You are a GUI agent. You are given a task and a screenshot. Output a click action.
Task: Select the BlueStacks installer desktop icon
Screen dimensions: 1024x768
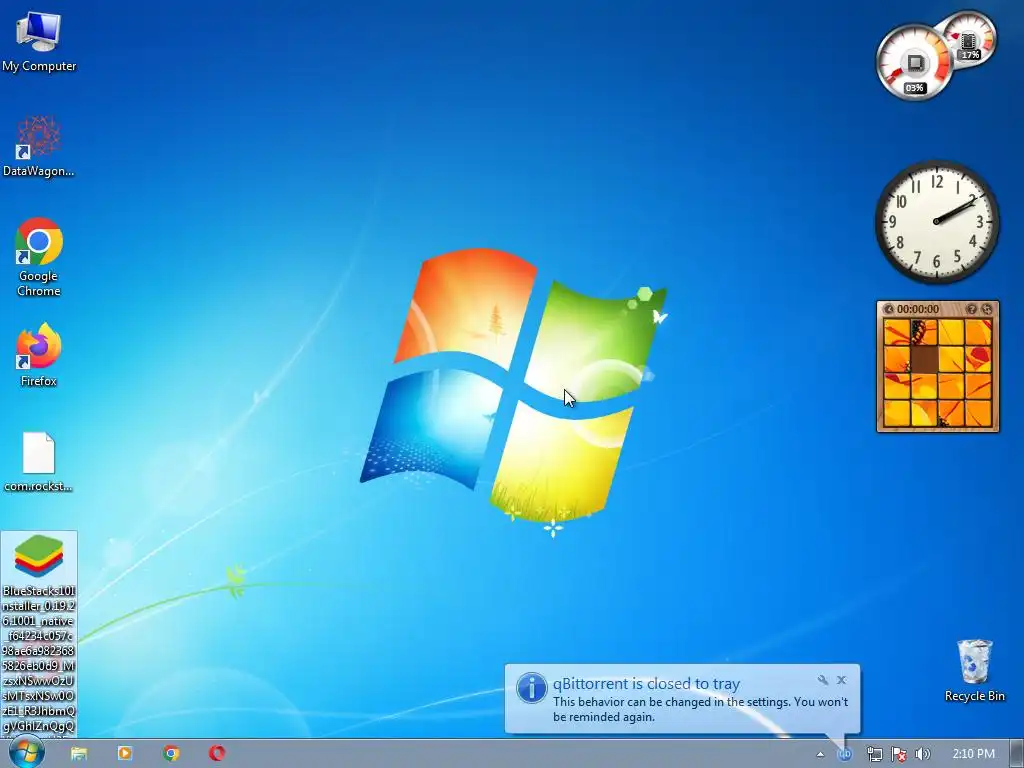39,633
